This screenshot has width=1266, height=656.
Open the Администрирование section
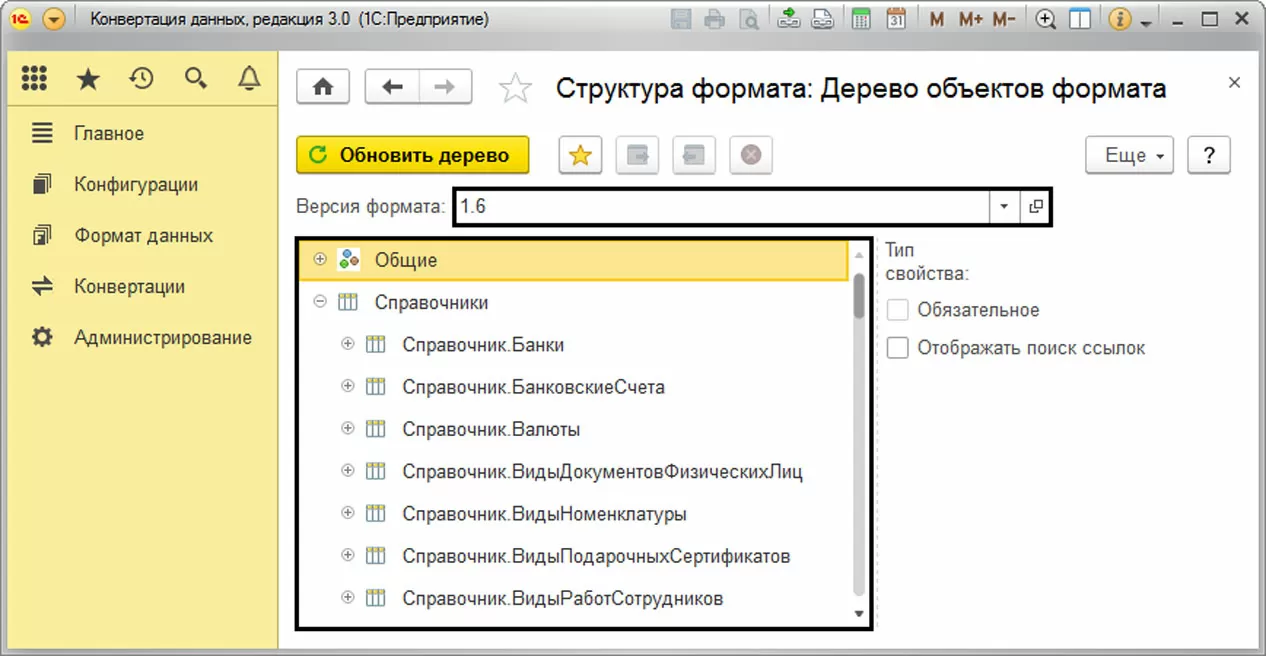pyautogui.click(x=163, y=337)
